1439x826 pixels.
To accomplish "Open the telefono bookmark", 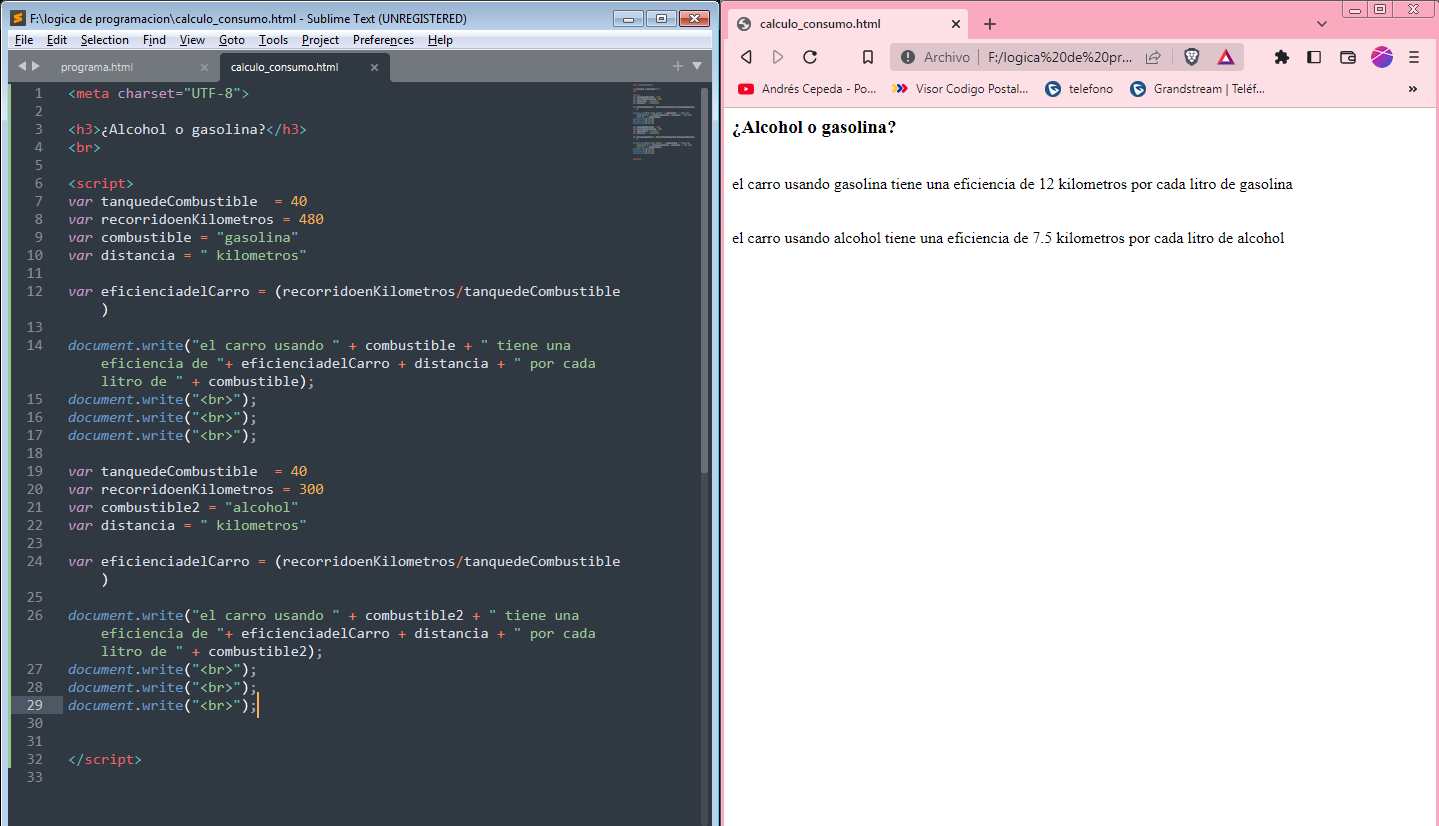I will click(1079, 89).
